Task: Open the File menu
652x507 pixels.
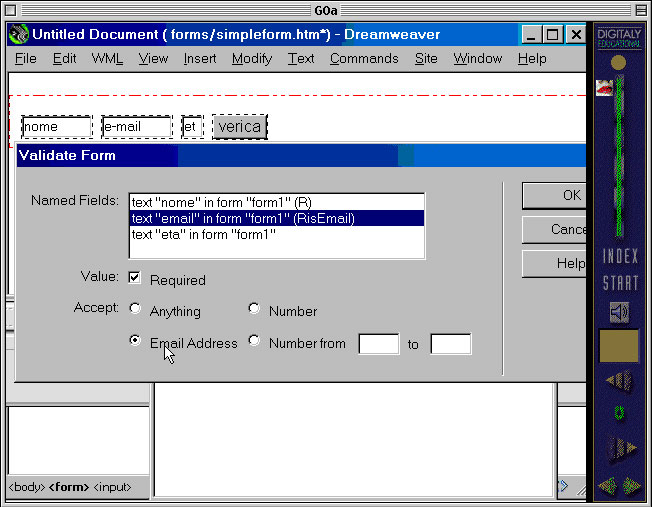Action: tap(26, 59)
